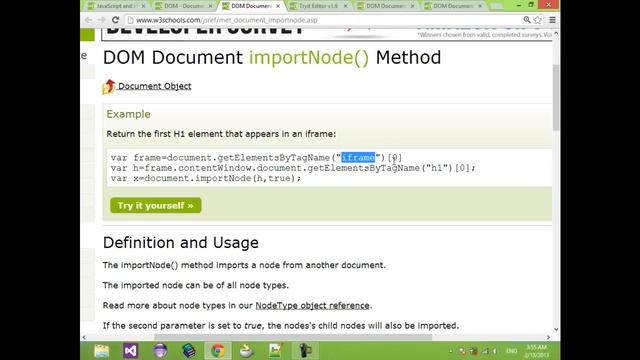Screen dimensions: 640x360
Task: Click the network signal icon in system tray
Action: coord(485,351)
